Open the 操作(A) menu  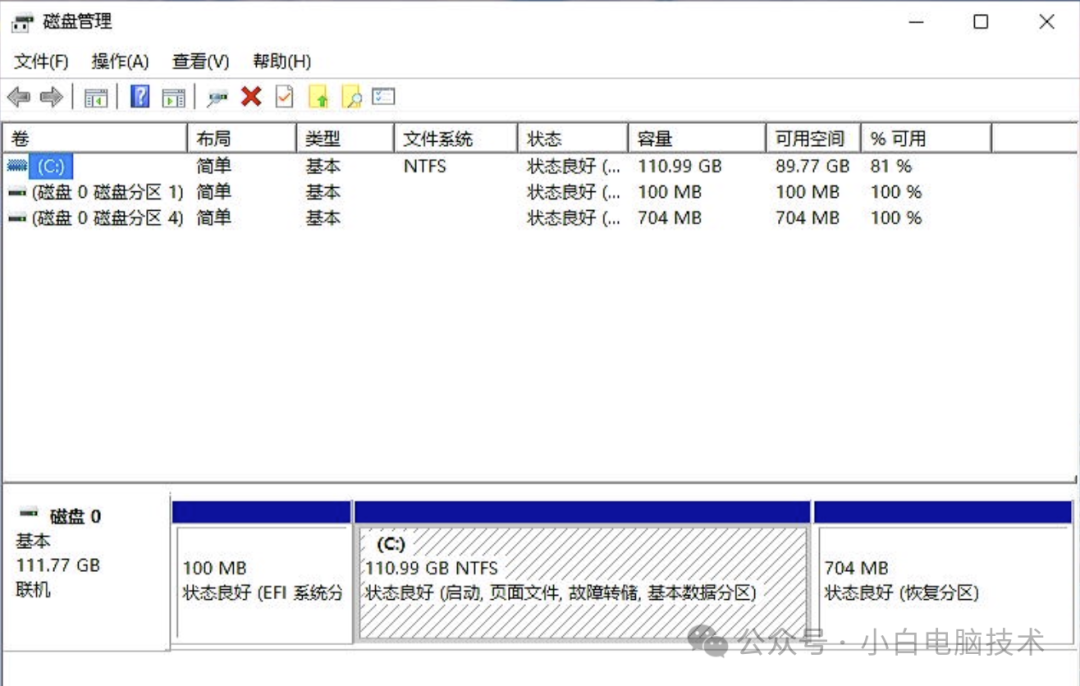coord(120,61)
